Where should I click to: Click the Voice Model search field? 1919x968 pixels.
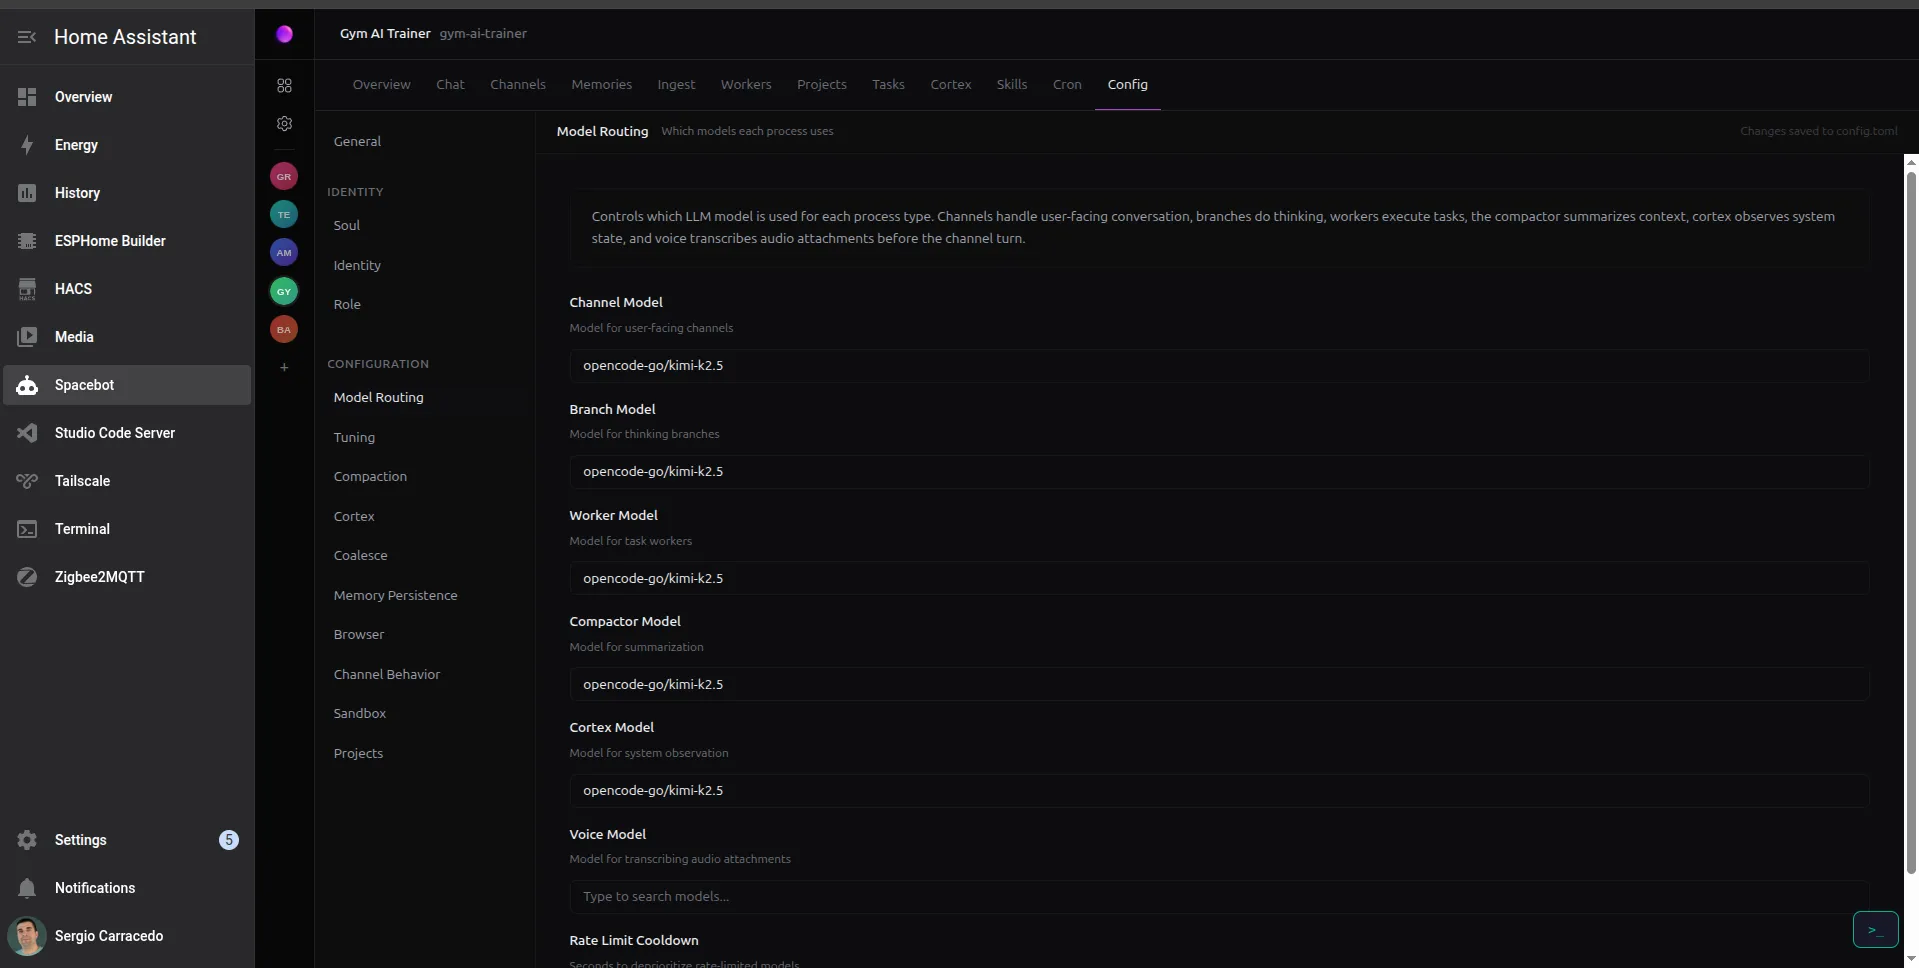tap(1218, 897)
